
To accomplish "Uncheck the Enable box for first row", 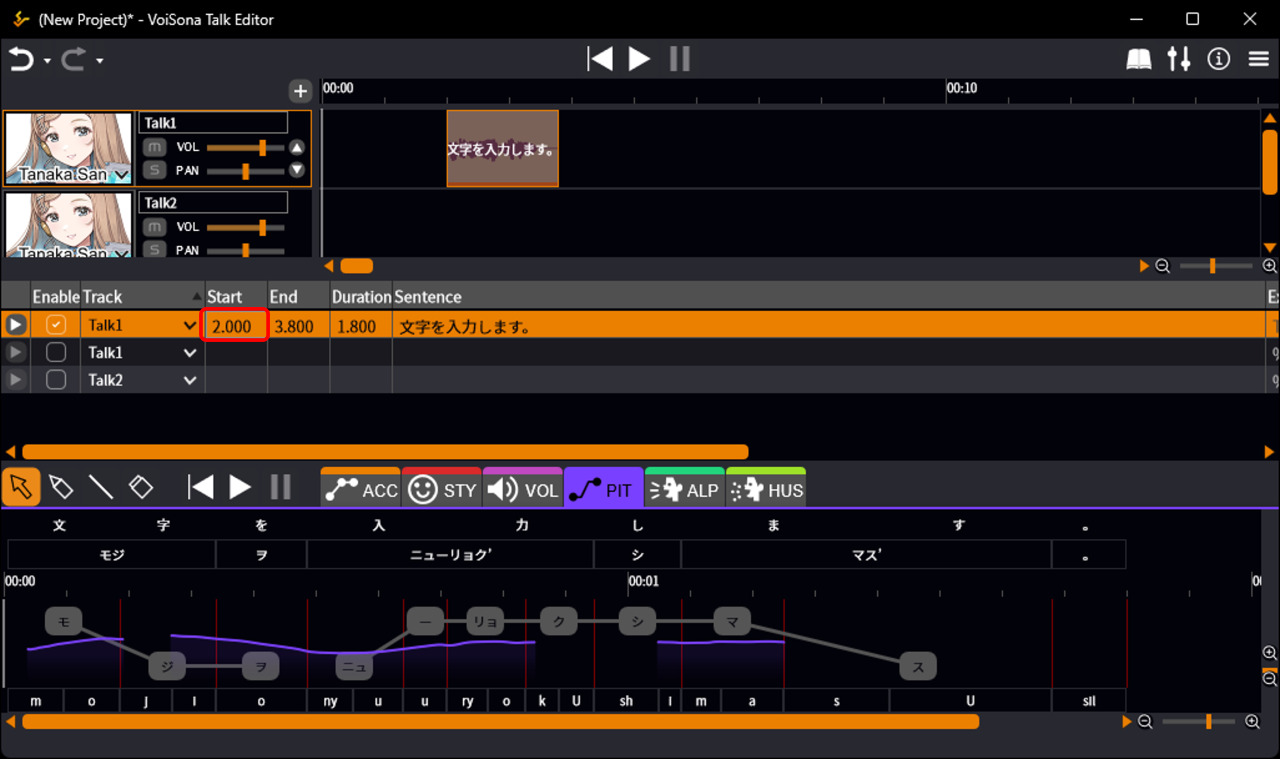I will pos(56,325).
